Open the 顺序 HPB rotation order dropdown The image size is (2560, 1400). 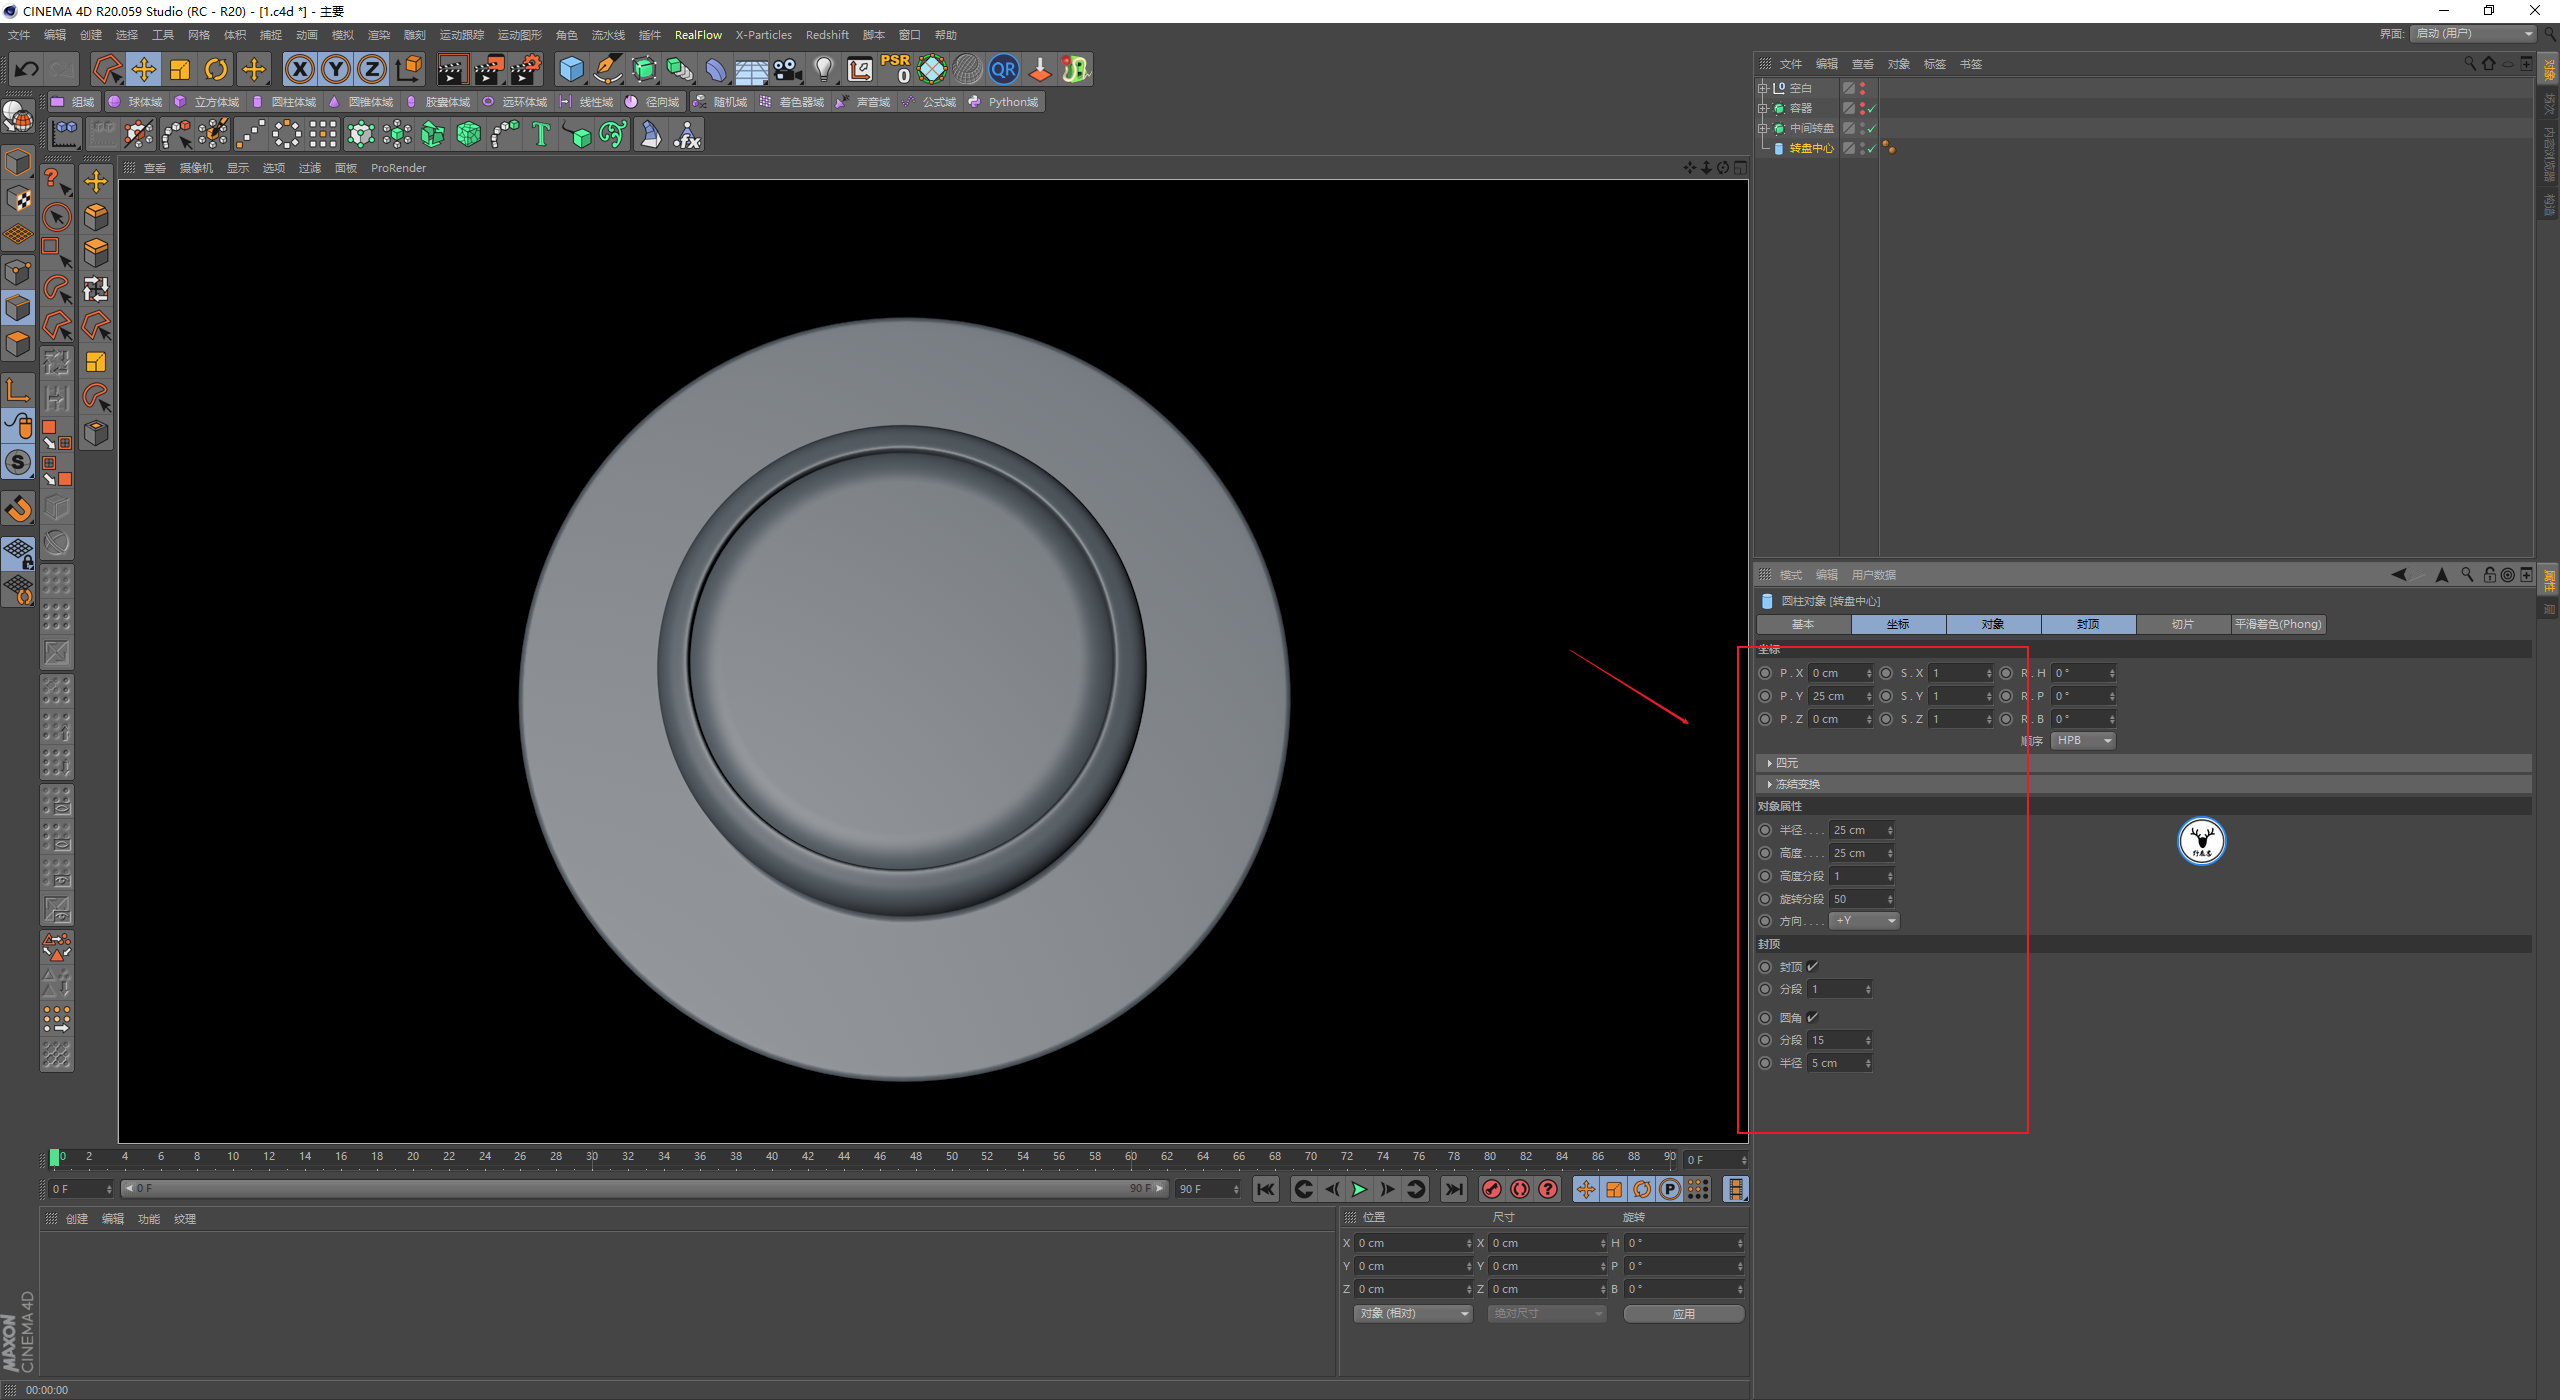point(2083,741)
